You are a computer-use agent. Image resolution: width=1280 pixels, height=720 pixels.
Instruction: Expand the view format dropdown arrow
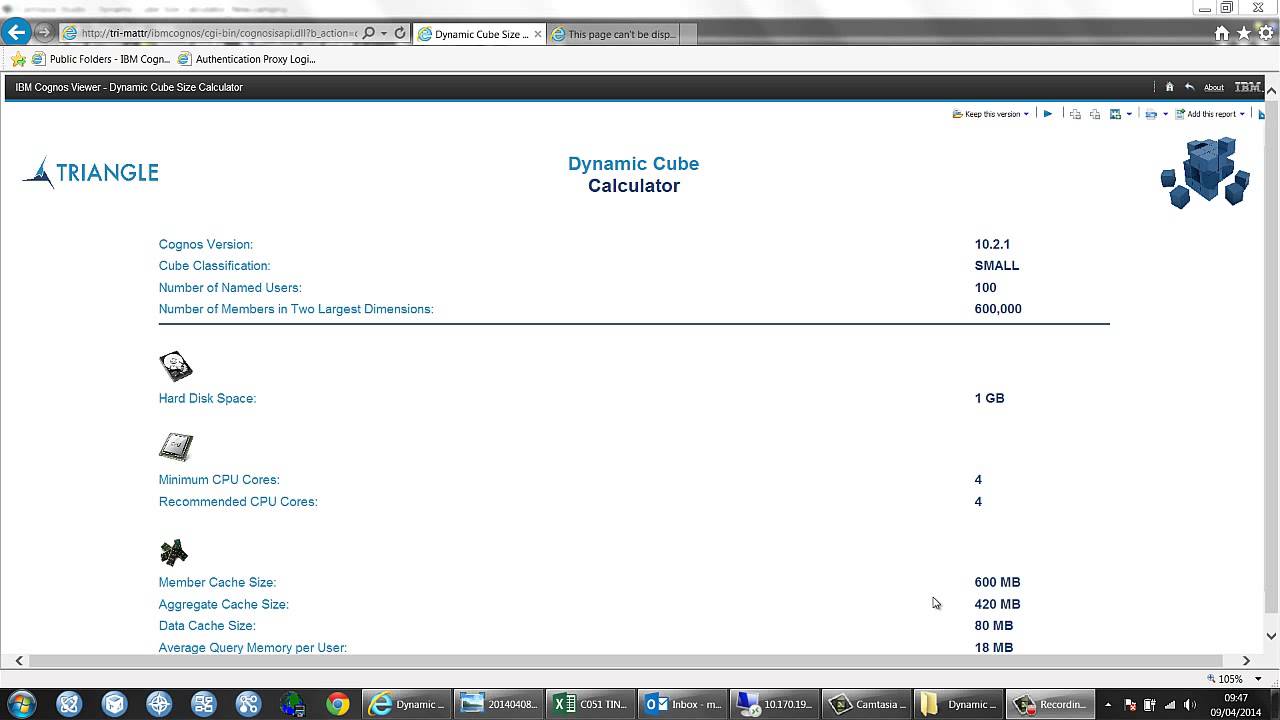click(1165, 114)
